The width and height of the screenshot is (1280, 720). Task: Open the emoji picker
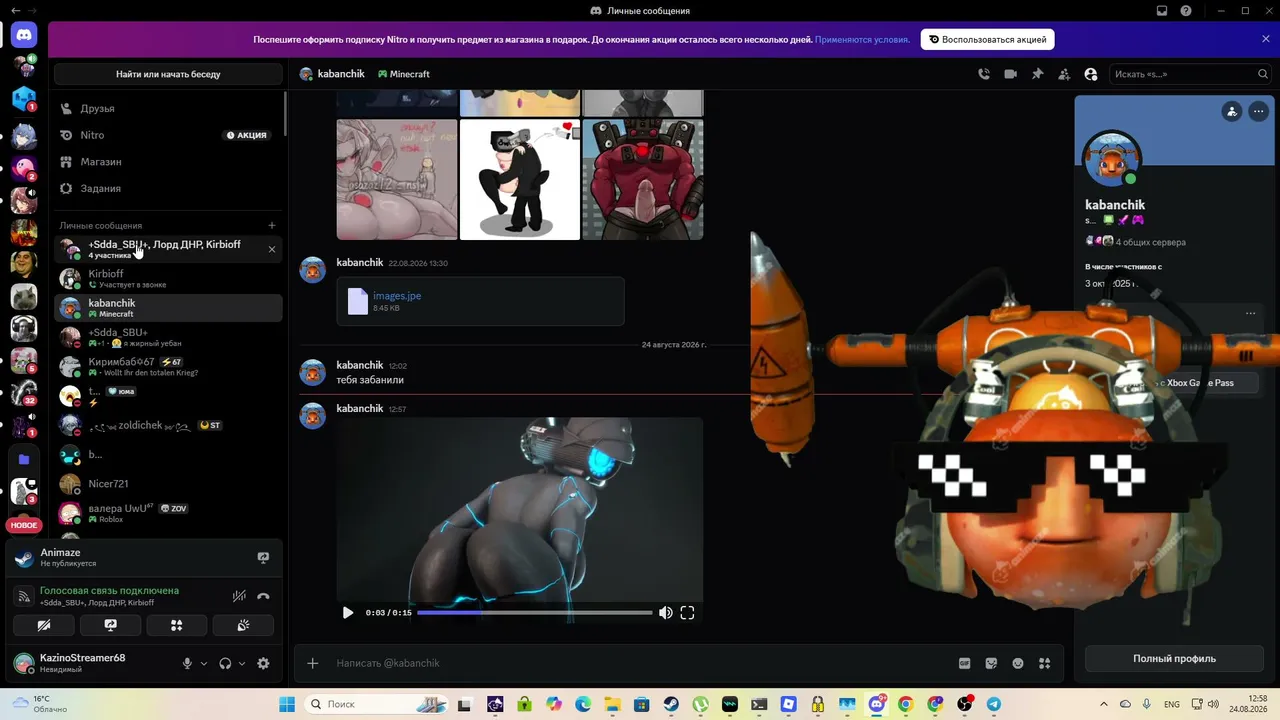point(1018,663)
